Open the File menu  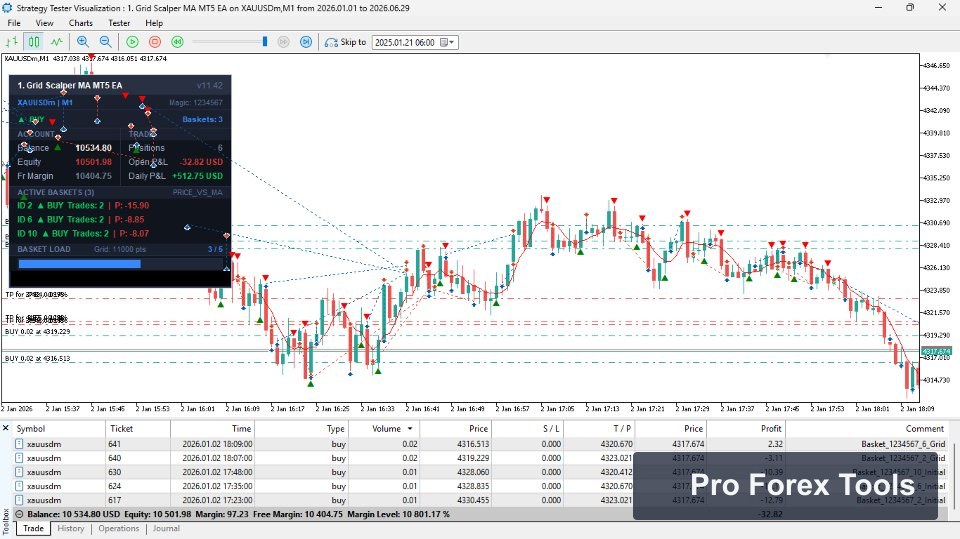click(x=13, y=23)
